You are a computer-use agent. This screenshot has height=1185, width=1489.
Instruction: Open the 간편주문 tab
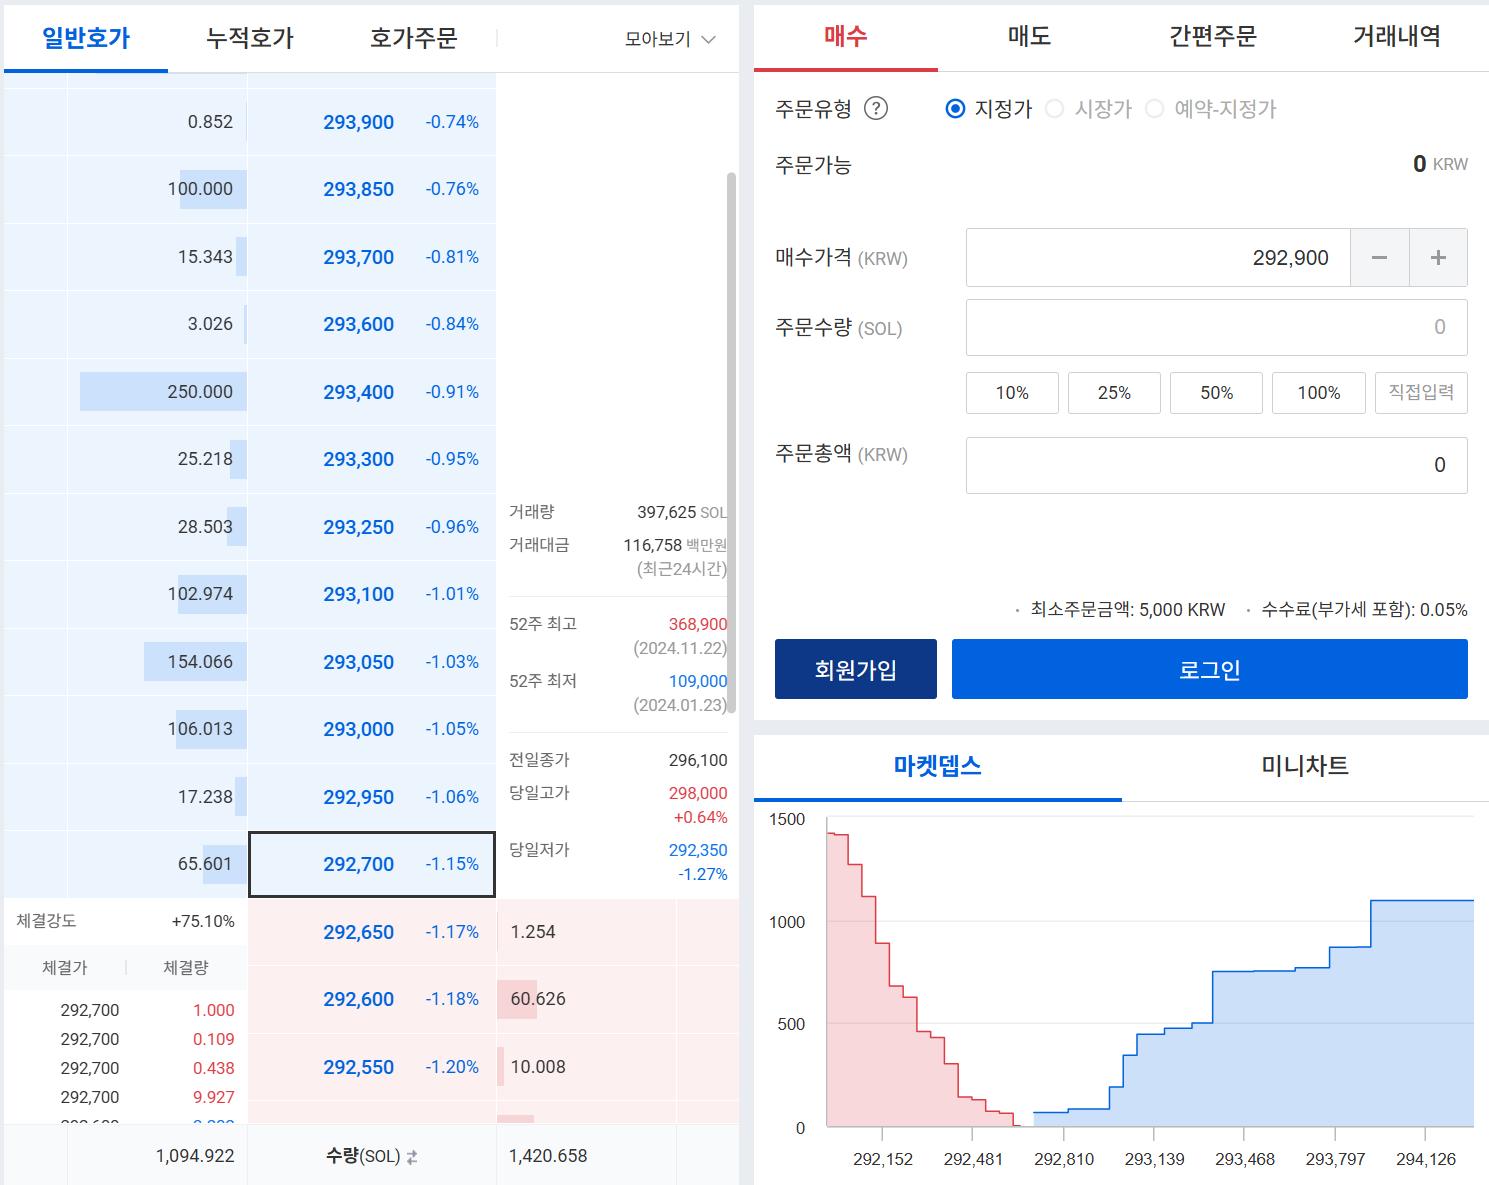[1213, 37]
